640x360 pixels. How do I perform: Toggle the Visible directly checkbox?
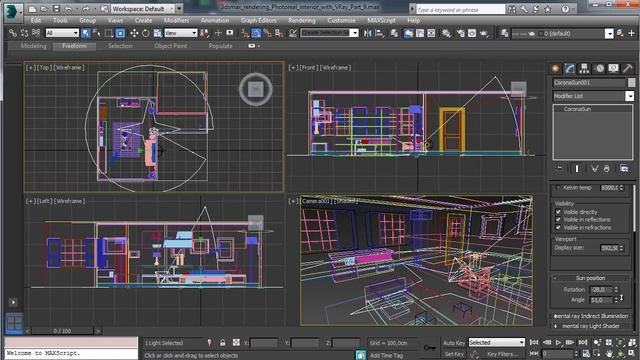(558, 211)
